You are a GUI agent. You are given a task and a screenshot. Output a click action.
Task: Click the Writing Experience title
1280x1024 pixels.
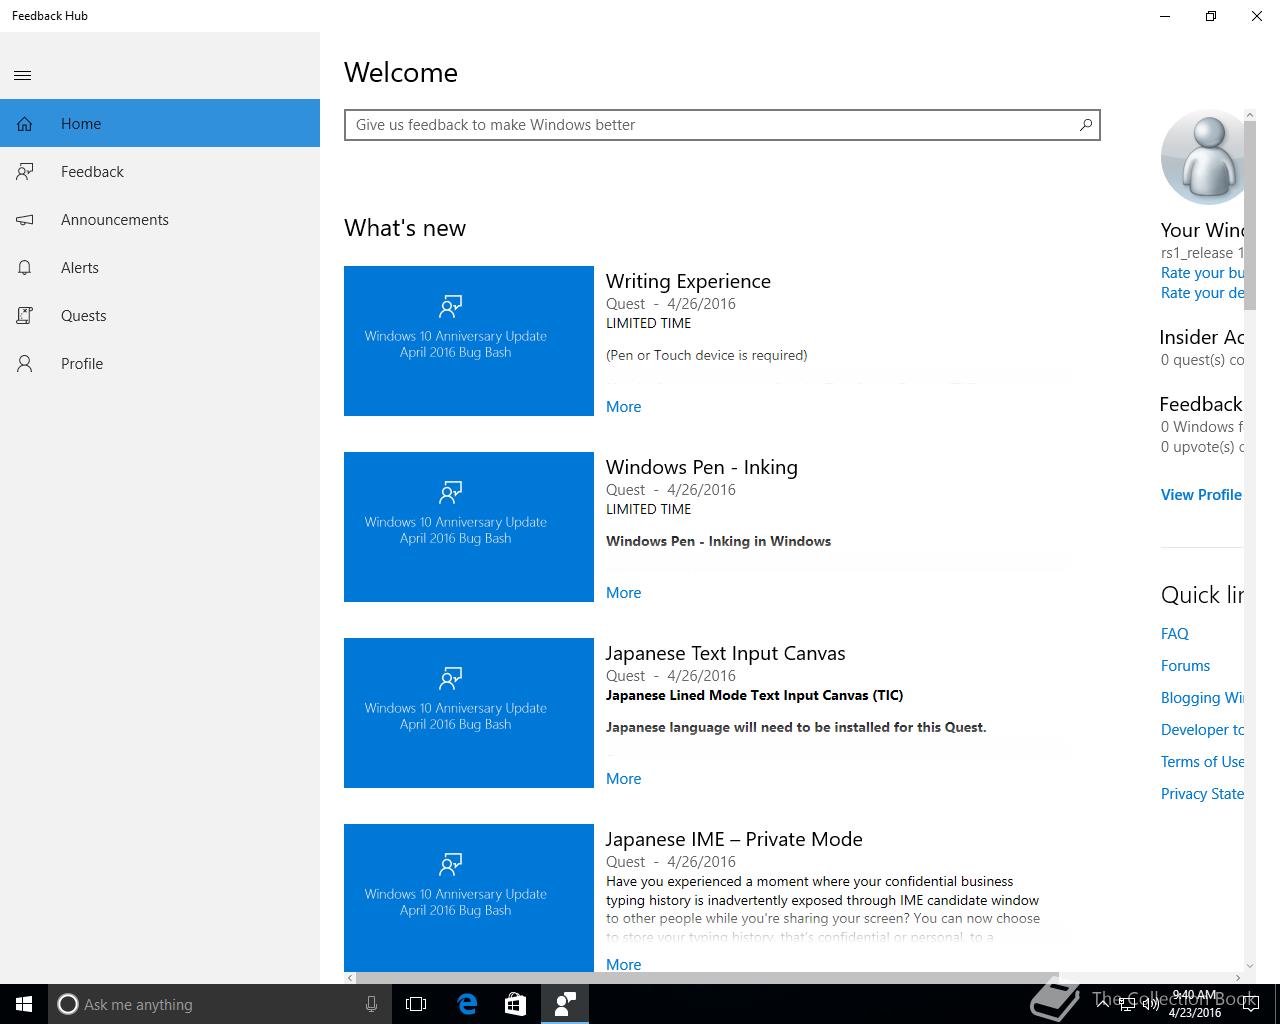click(x=688, y=281)
